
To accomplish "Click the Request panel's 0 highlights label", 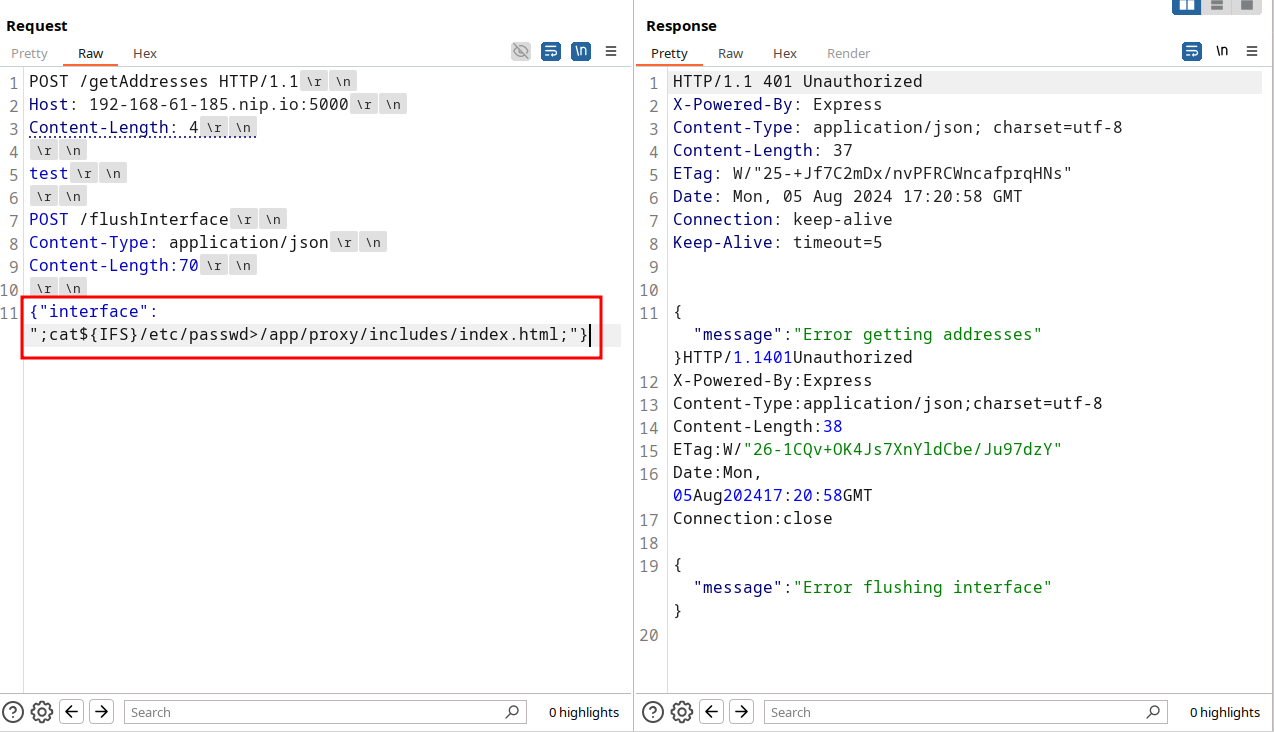I will coord(584,712).
